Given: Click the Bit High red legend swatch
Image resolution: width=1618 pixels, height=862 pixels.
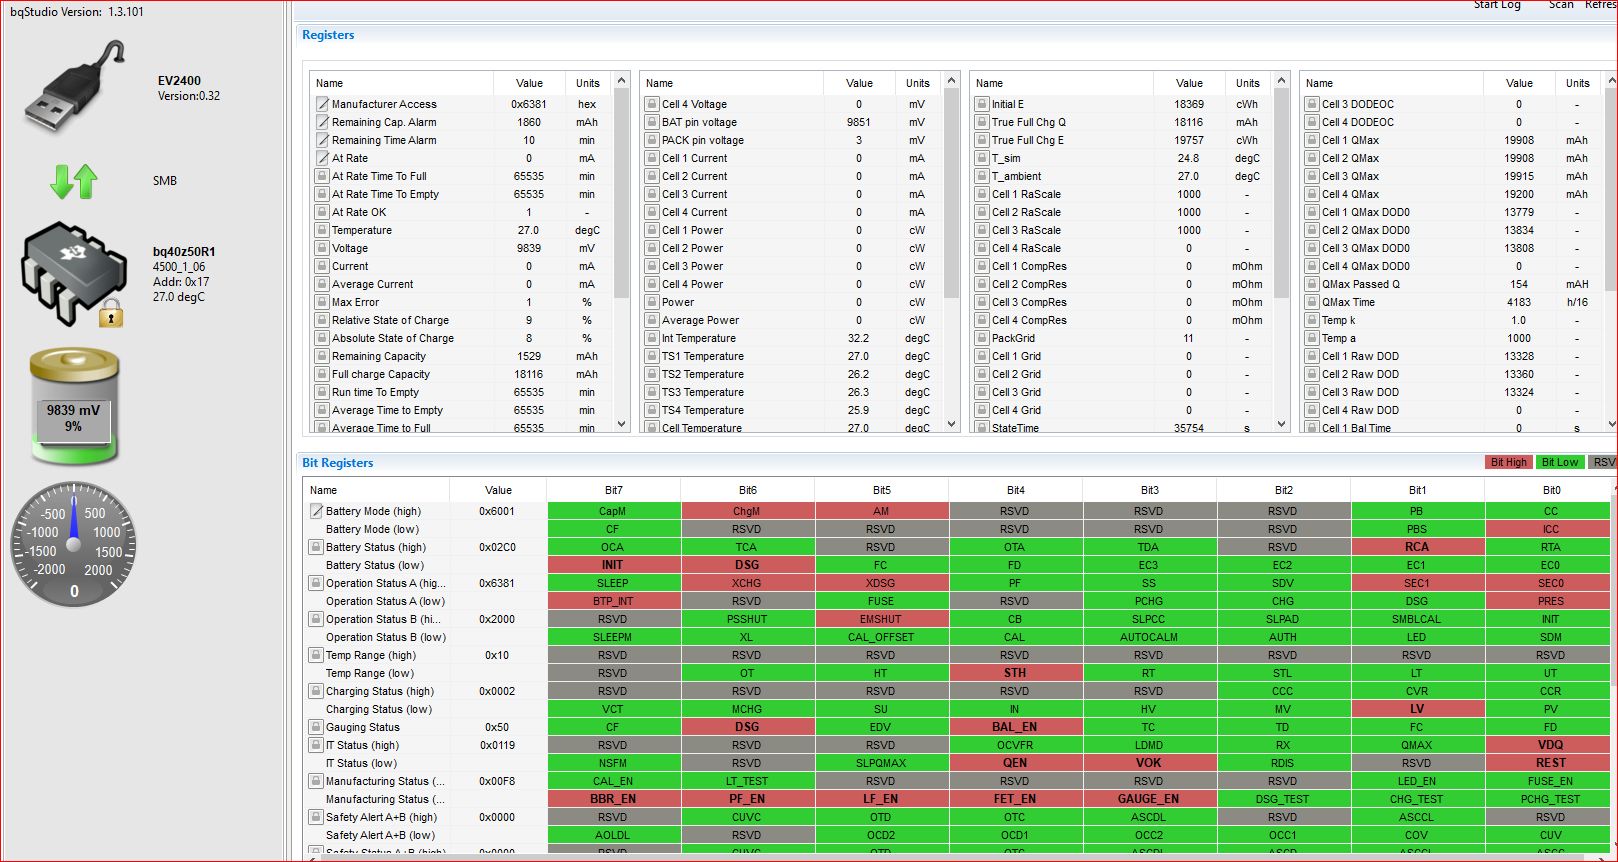Looking at the screenshot, I should [x=1508, y=462].
